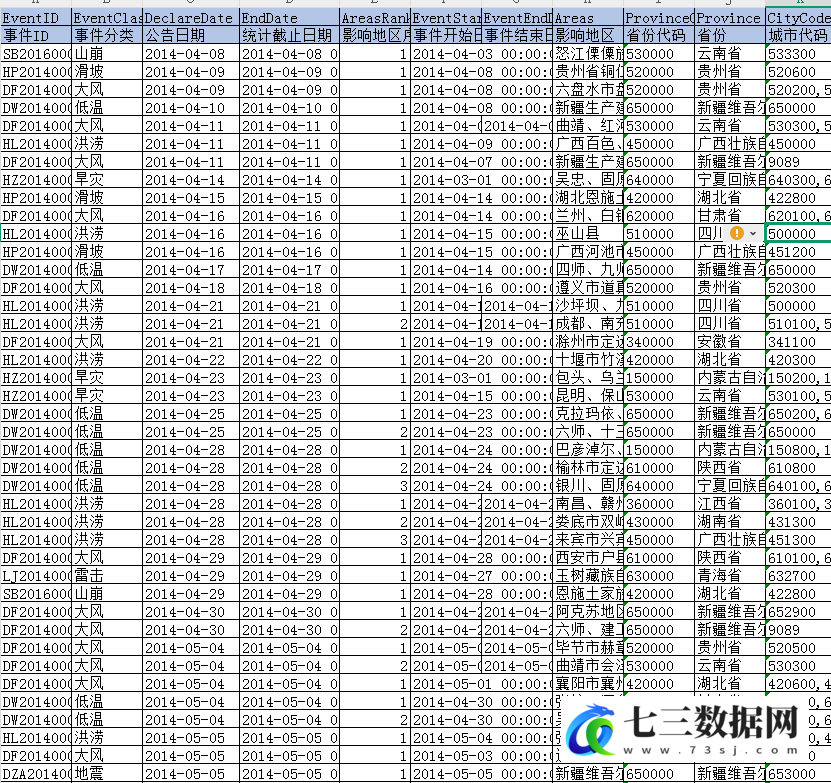Select the EndDate header cell
The width and height of the screenshot is (831, 783).
[x=289, y=17]
